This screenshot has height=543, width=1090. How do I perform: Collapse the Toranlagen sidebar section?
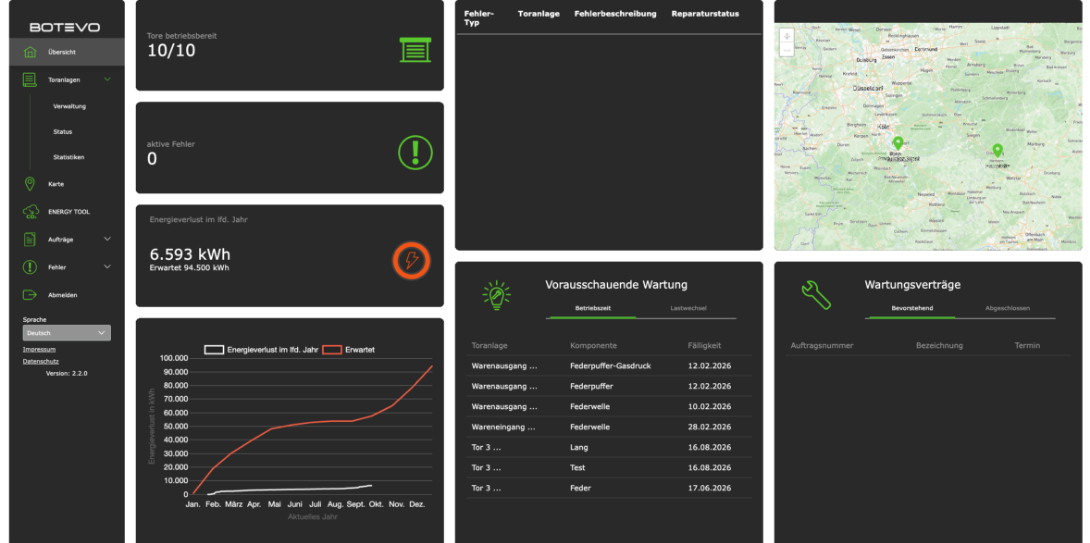(107, 79)
